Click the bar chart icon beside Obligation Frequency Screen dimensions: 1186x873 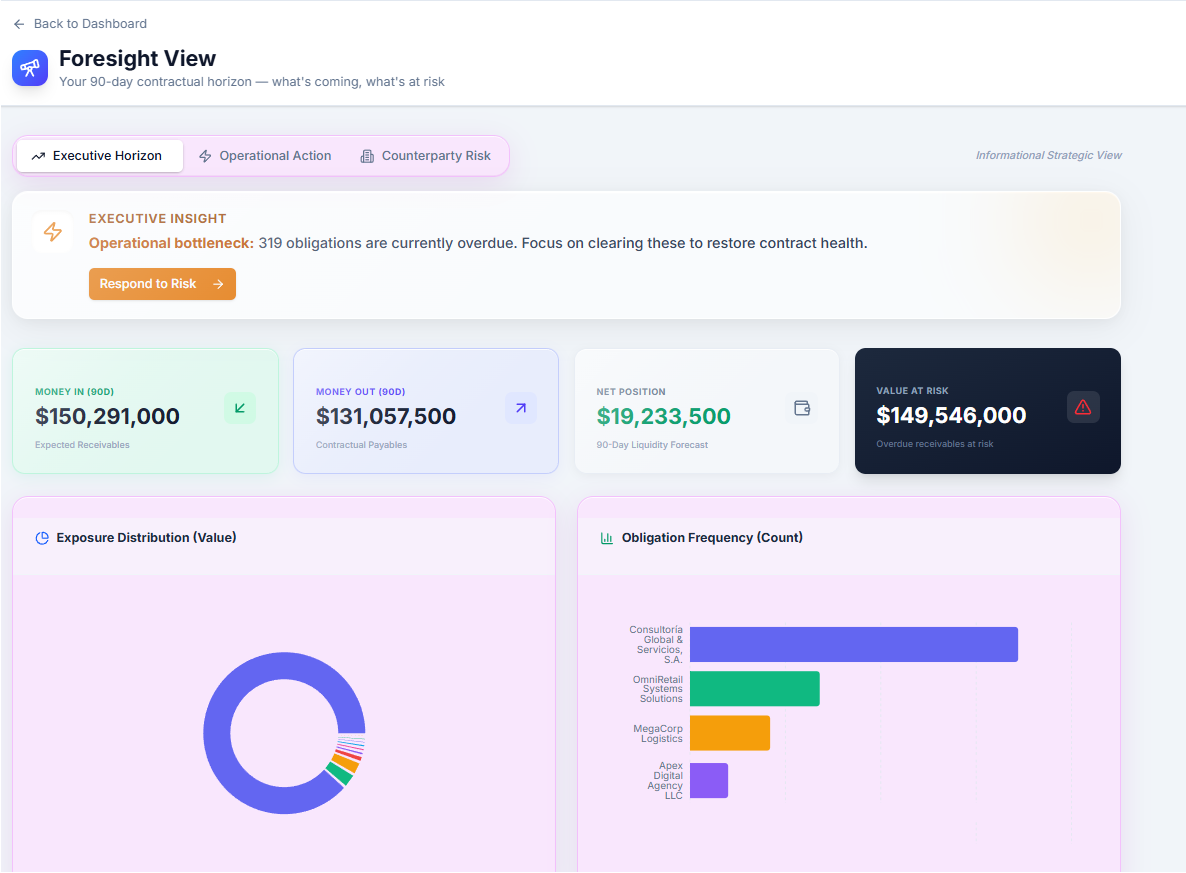click(607, 538)
